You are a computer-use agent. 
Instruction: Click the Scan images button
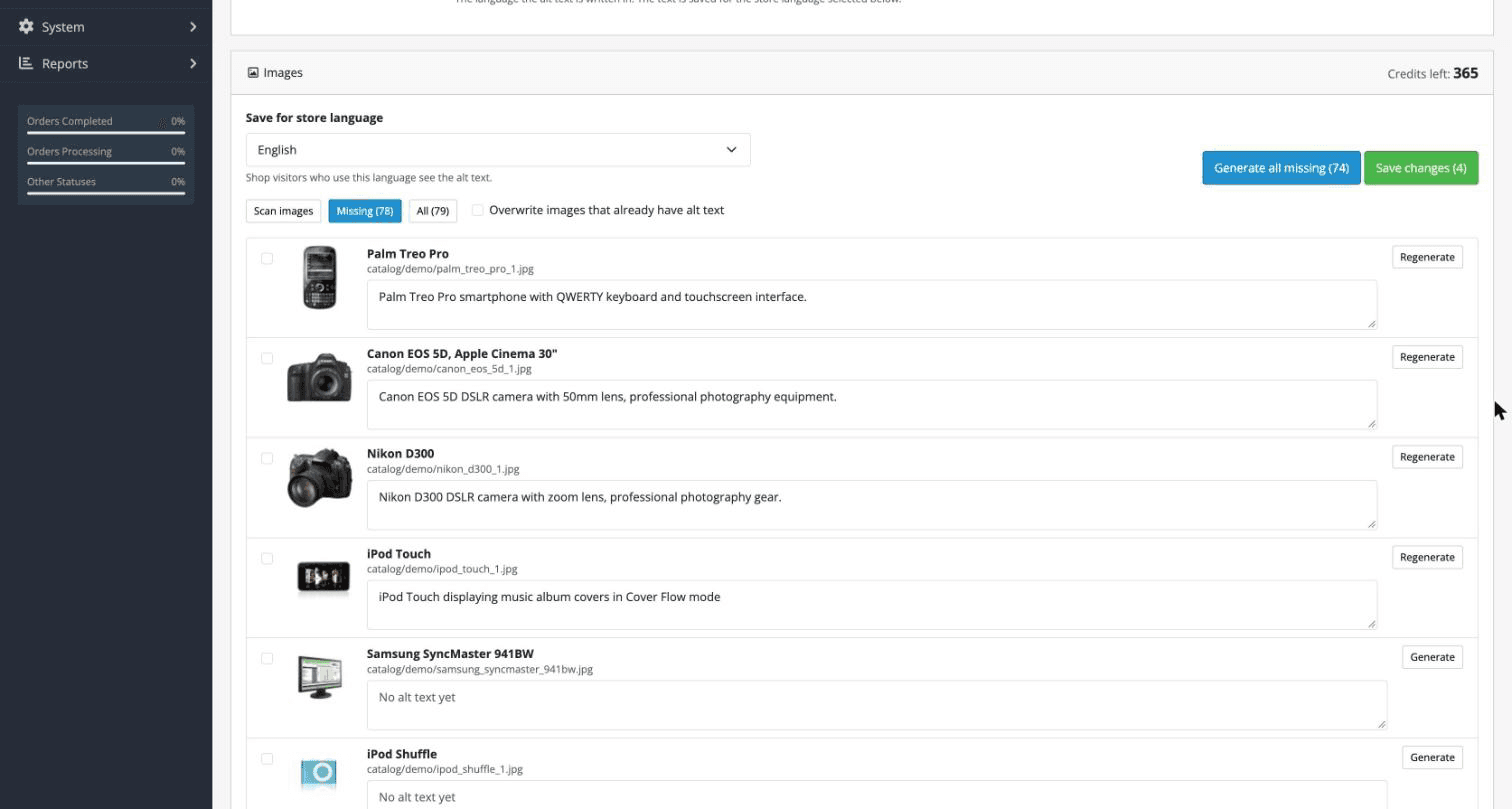pos(283,211)
